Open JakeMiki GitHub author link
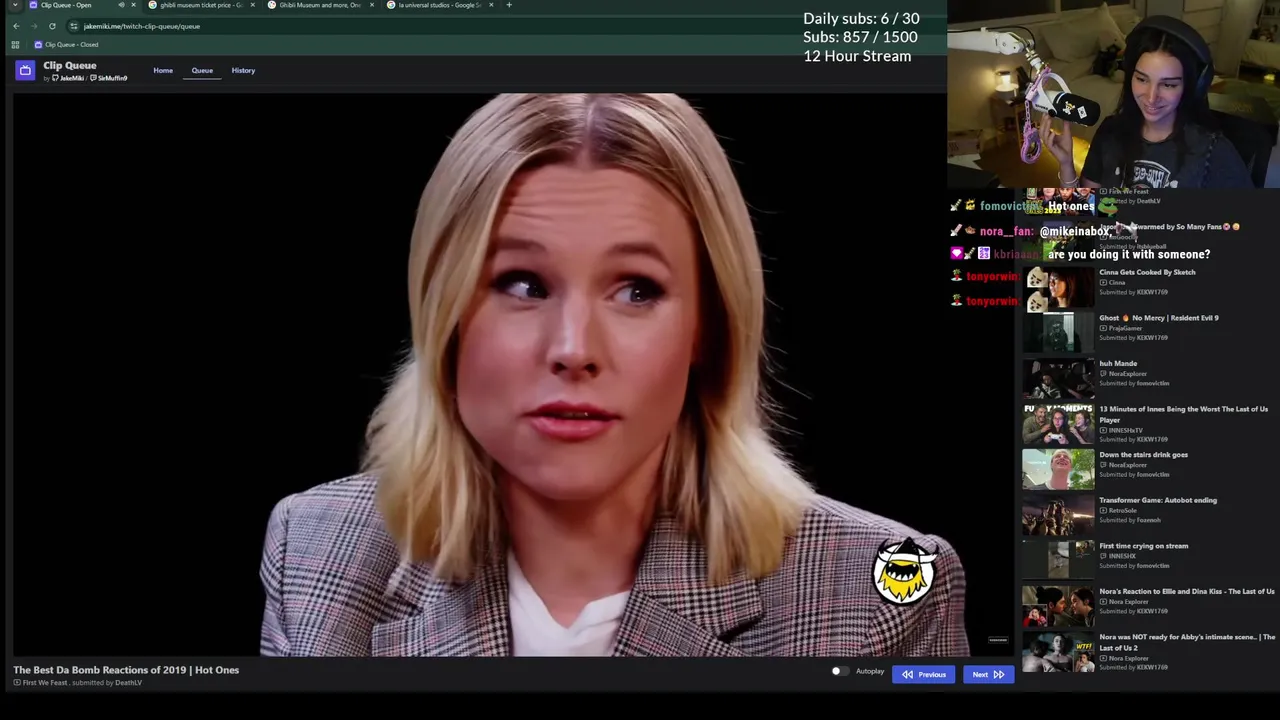1280x720 pixels. [67, 78]
